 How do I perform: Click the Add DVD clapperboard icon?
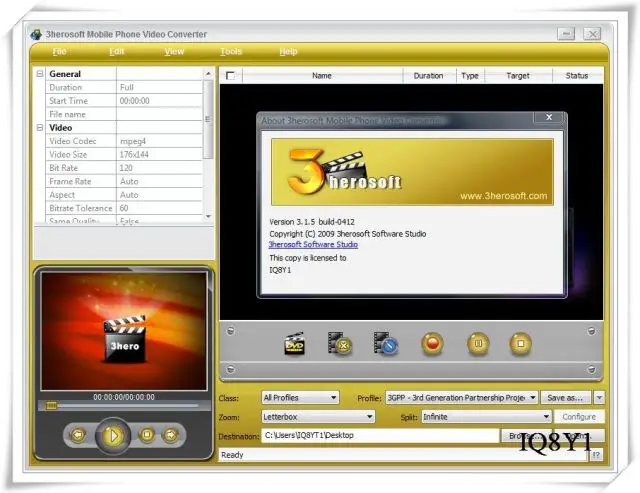294,344
